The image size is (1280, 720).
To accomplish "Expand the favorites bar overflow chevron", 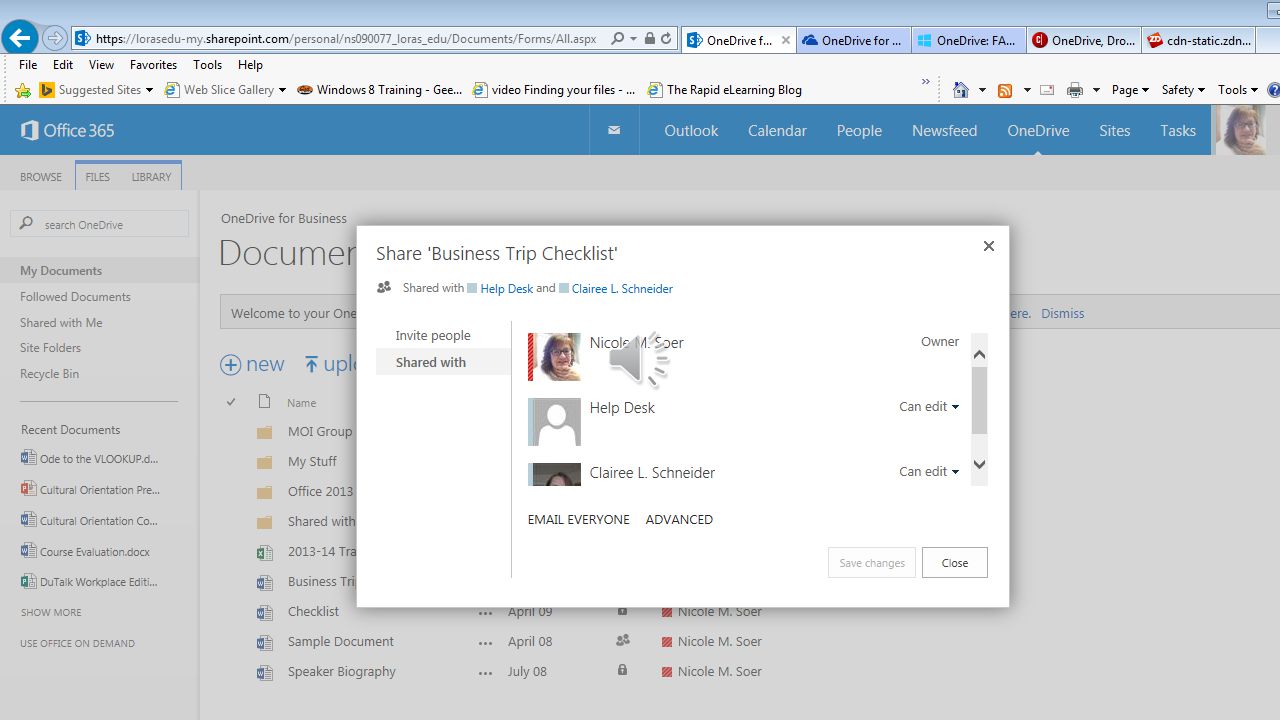I will click(925, 82).
